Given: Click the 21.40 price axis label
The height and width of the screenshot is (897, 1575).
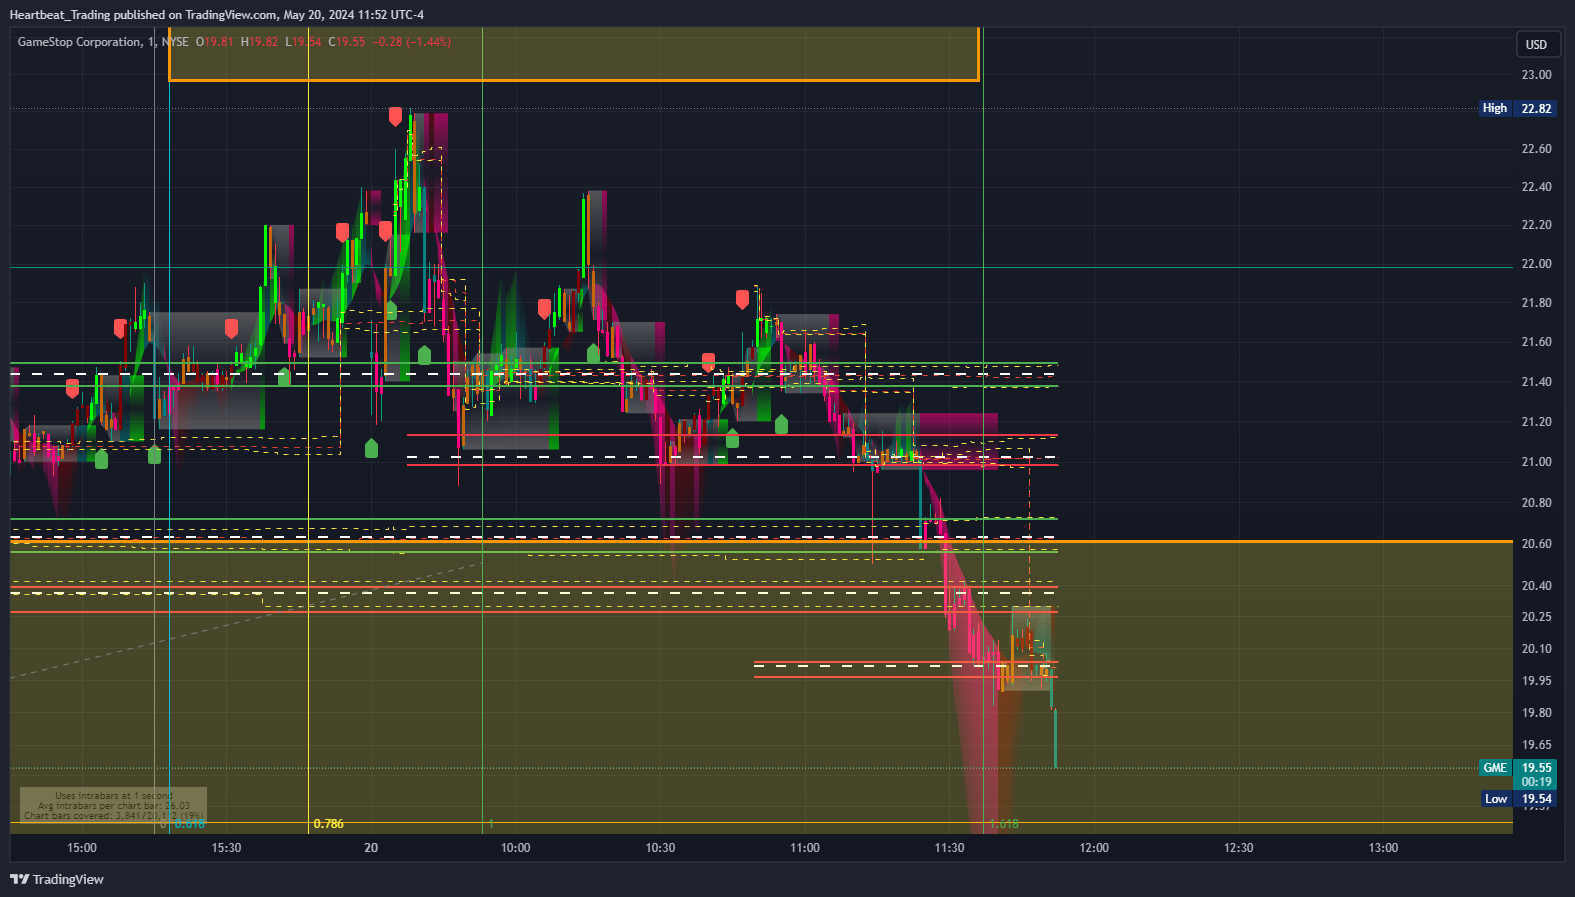Looking at the screenshot, I should pos(1536,382).
